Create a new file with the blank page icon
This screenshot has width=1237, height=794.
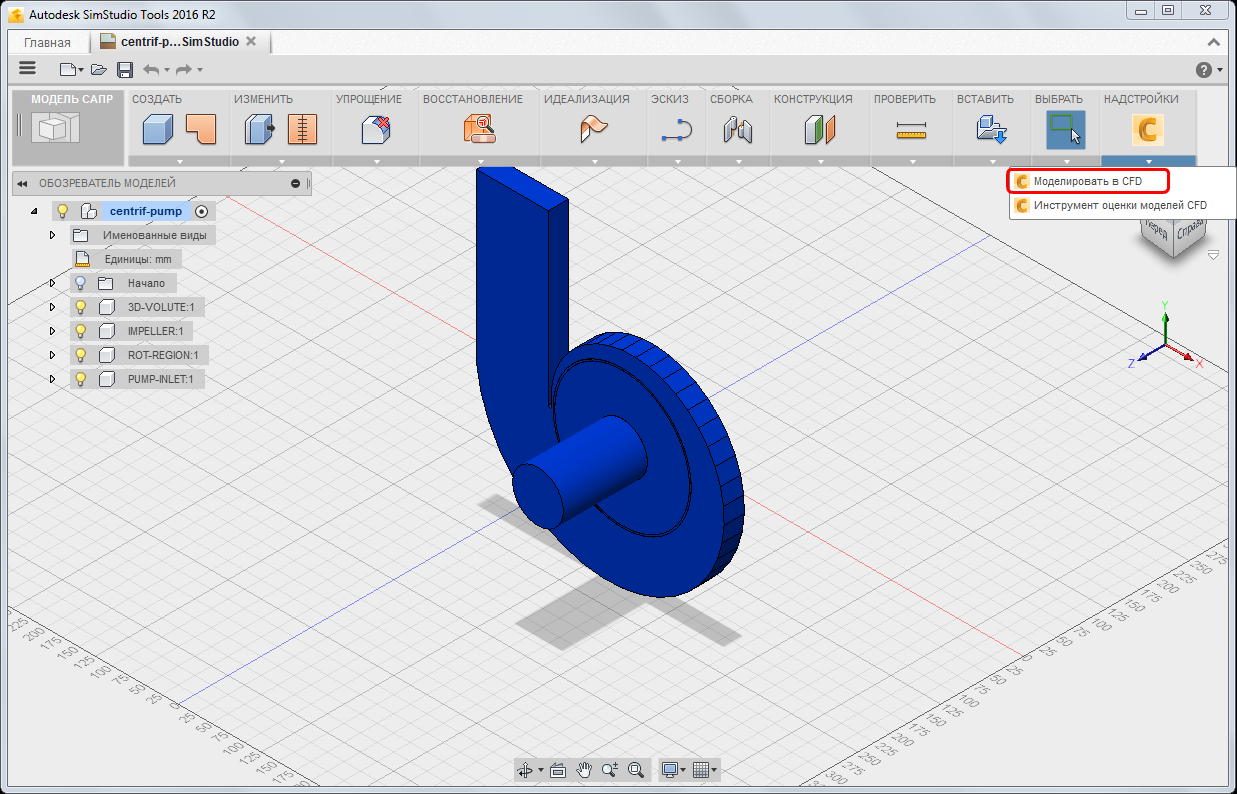[68, 69]
